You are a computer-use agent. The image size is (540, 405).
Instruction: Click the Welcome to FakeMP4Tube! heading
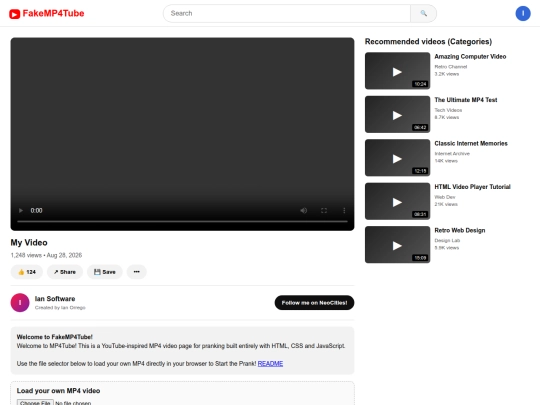click(x=54, y=337)
